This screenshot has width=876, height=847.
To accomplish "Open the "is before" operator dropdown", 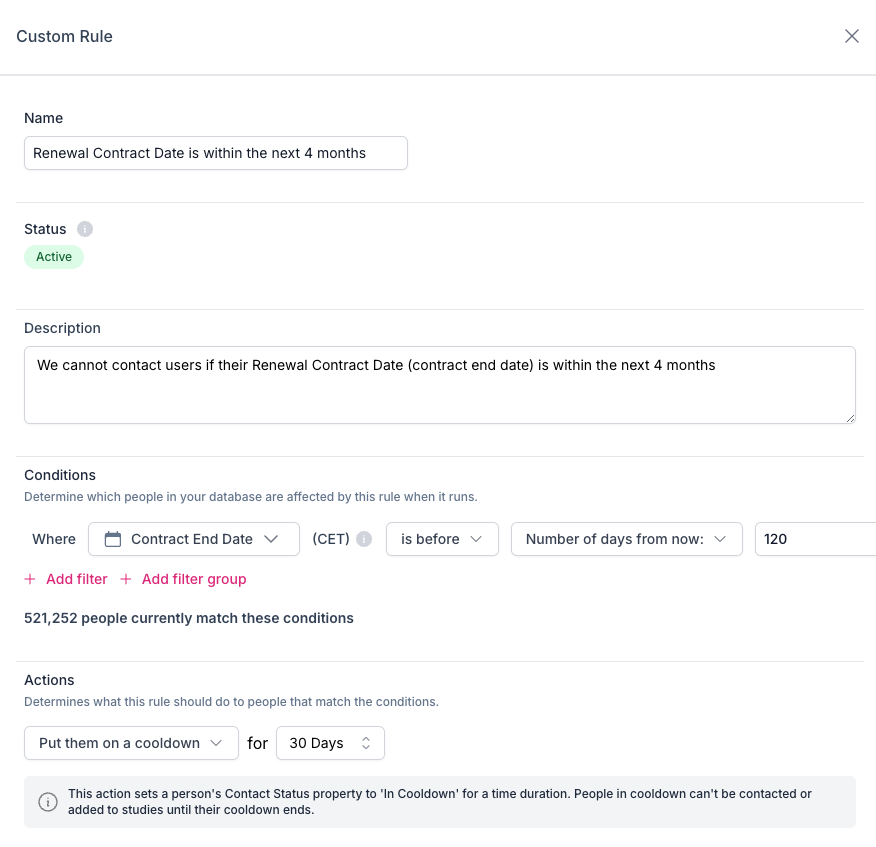I will click(442, 539).
